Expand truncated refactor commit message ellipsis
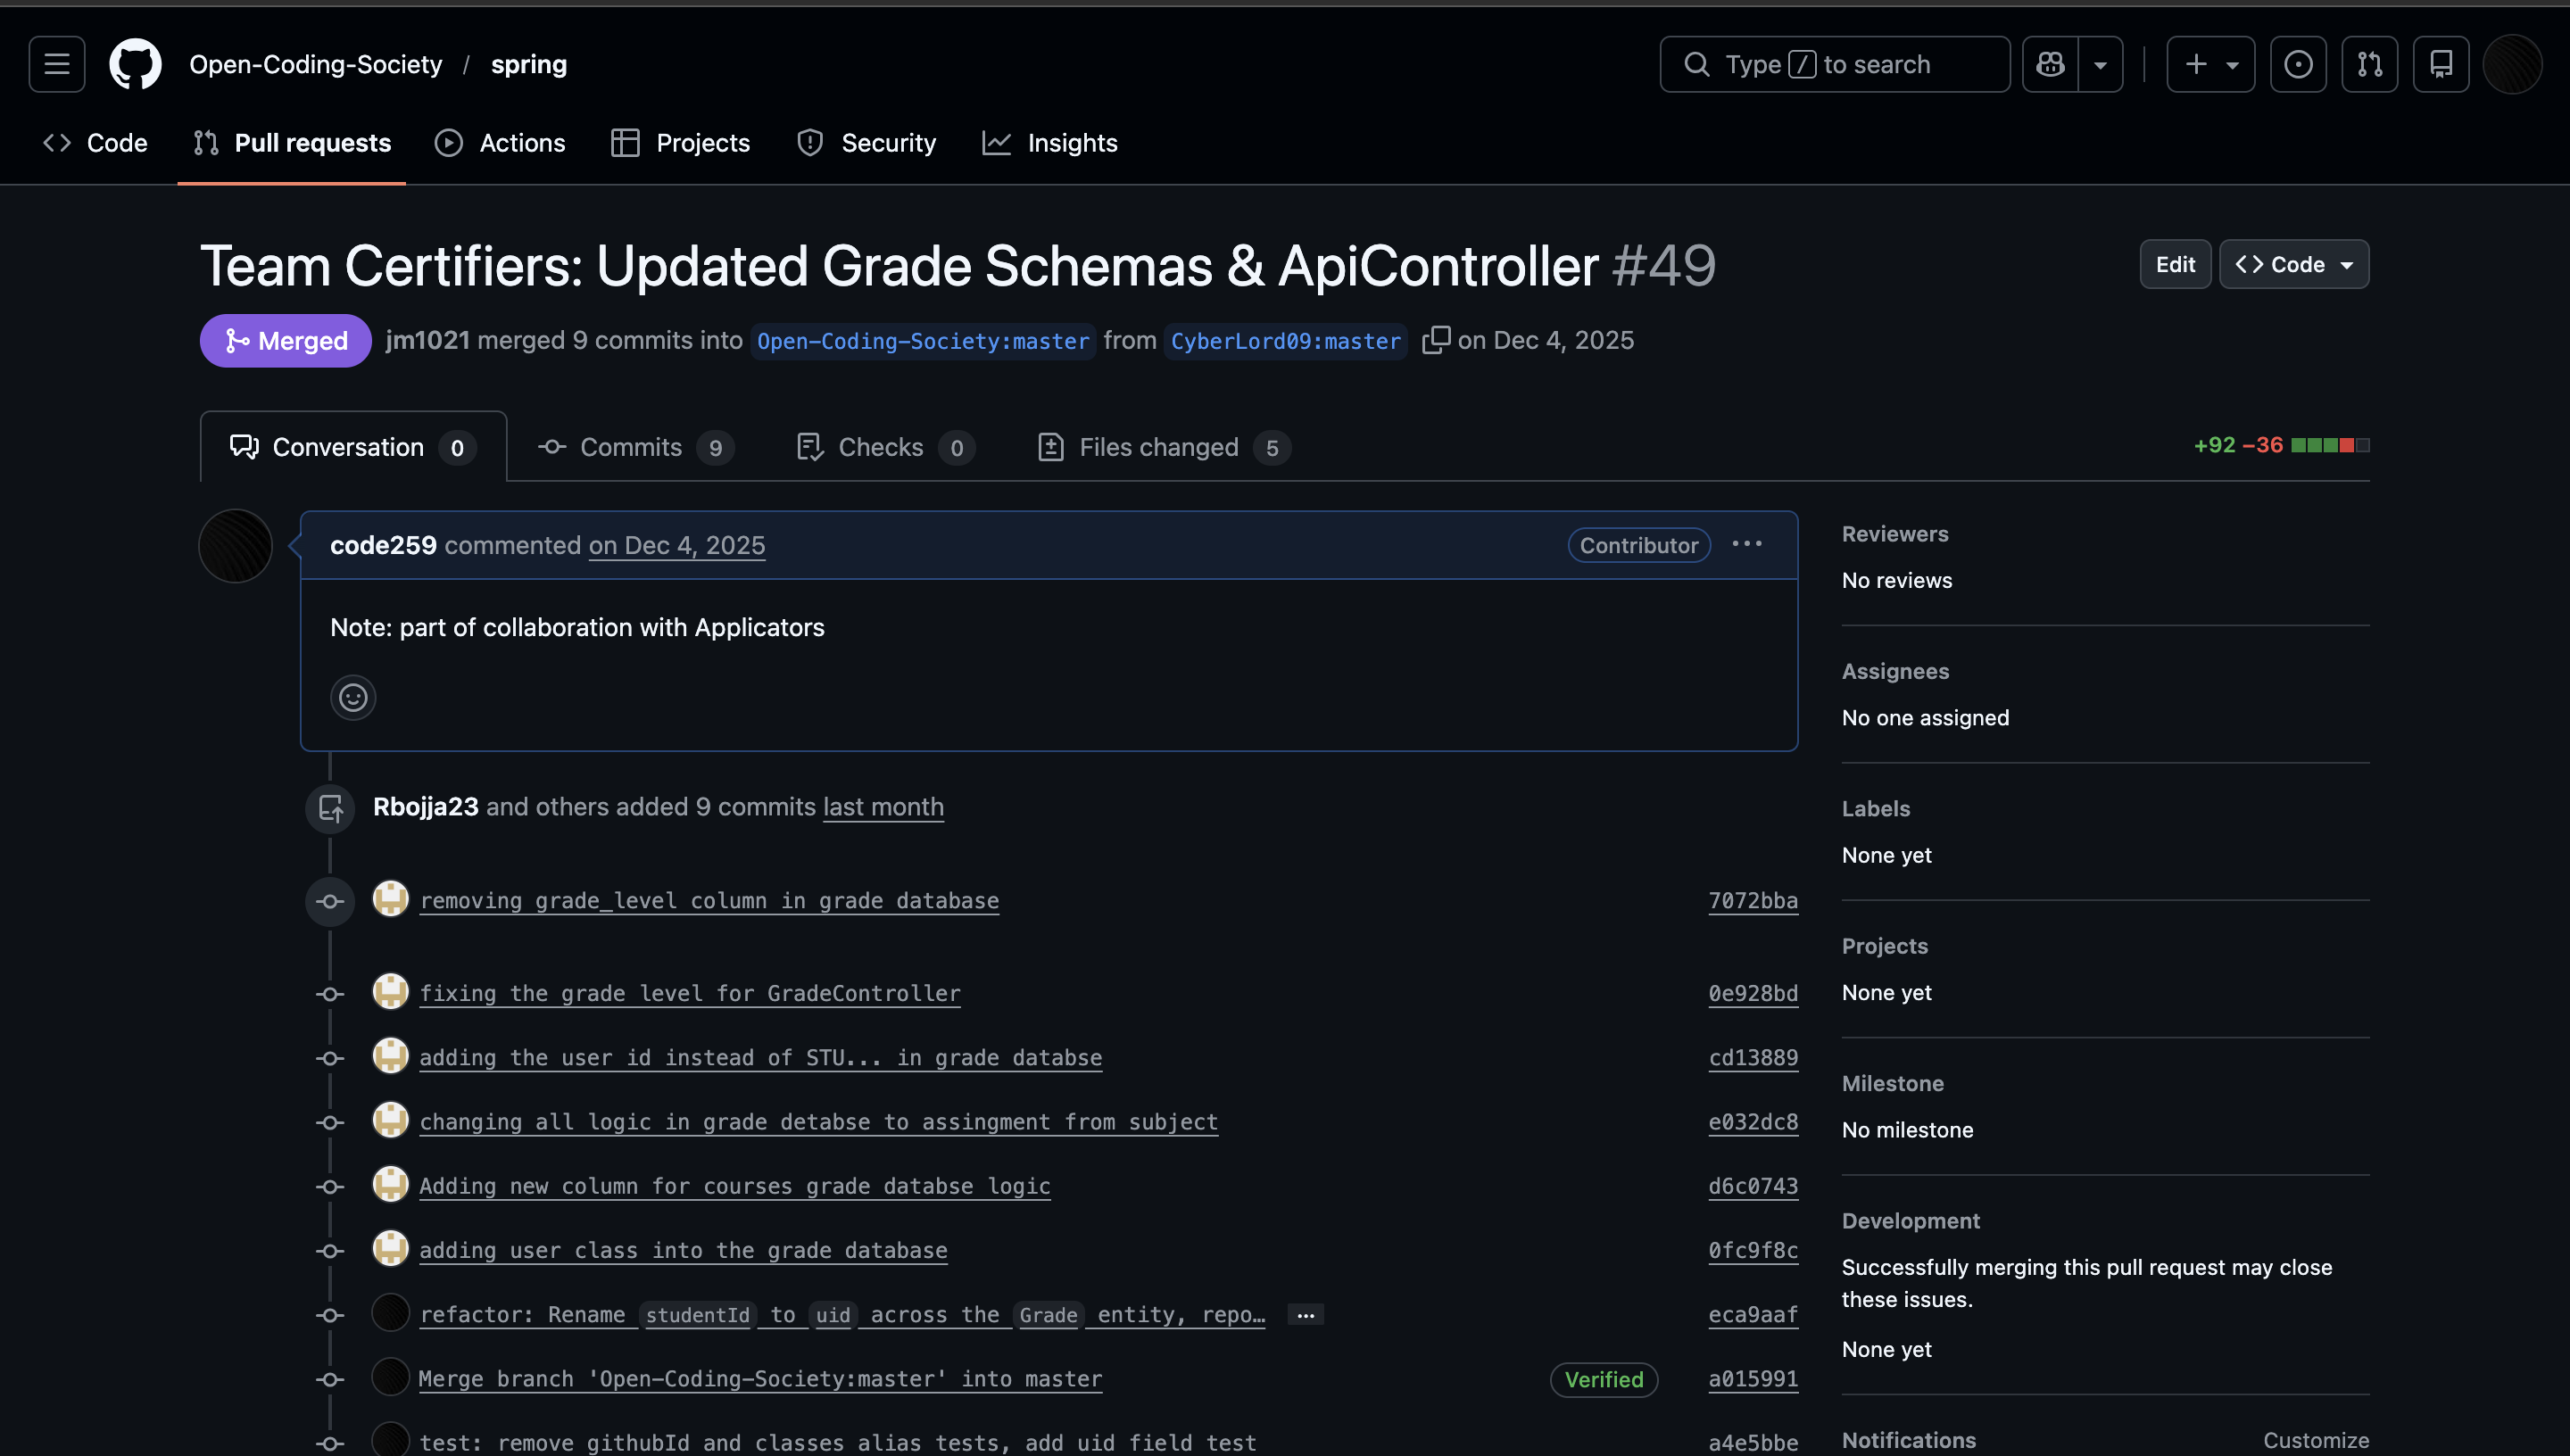This screenshot has width=2570, height=1456. (1305, 1315)
